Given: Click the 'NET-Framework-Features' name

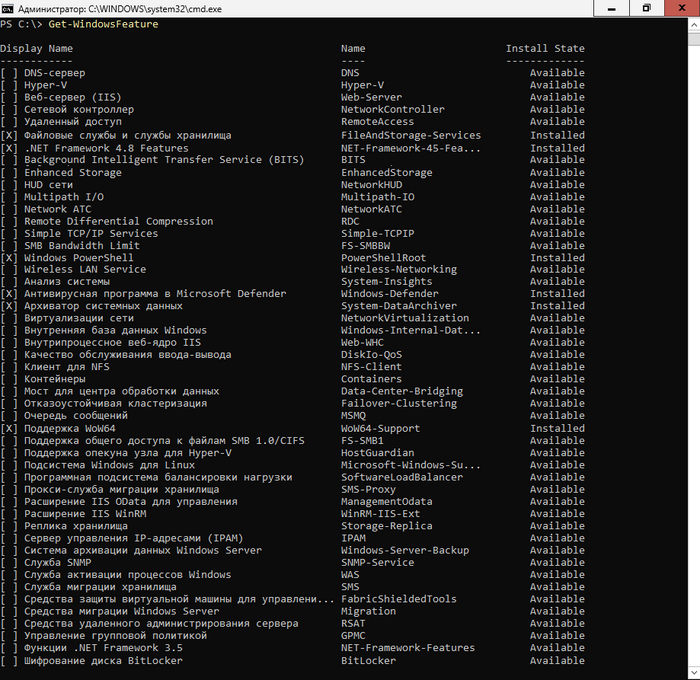Looking at the screenshot, I should [x=408, y=648].
